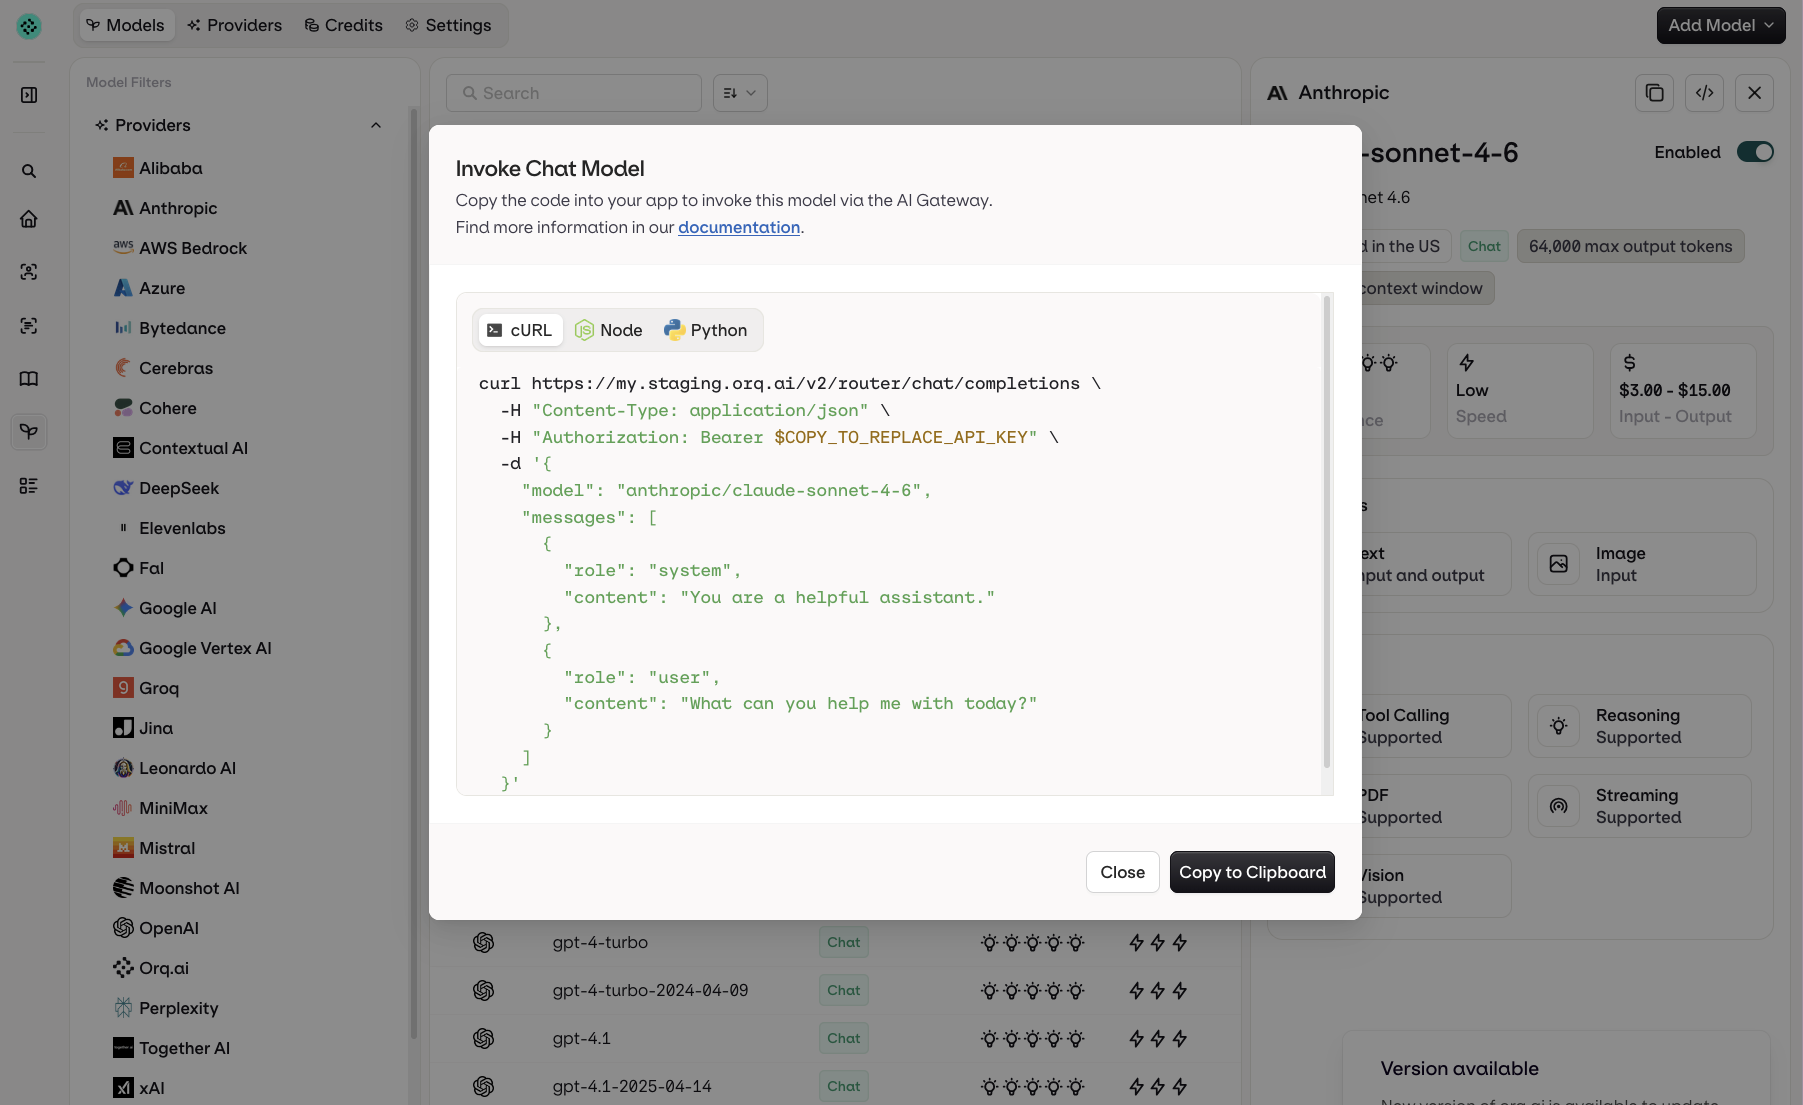The height and width of the screenshot is (1105, 1803).
Task: Click the Copy to Clipboard button
Action: (x=1251, y=872)
